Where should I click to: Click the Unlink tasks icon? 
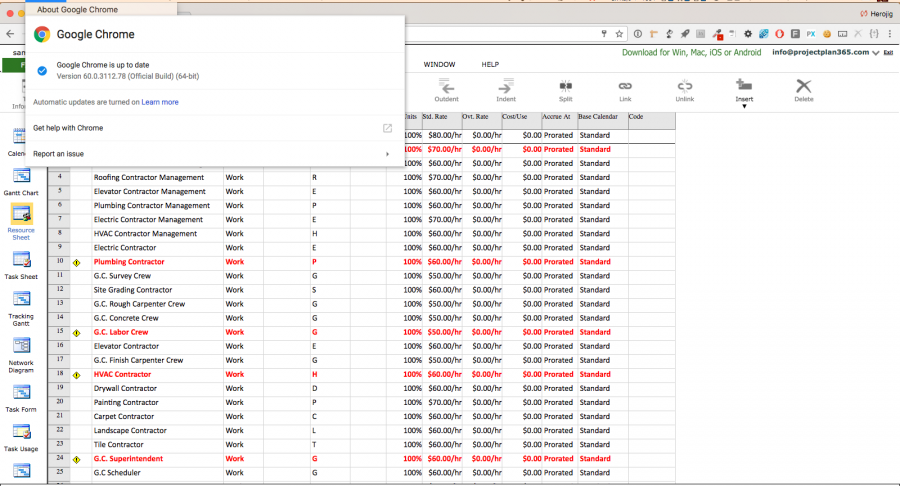click(685, 86)
